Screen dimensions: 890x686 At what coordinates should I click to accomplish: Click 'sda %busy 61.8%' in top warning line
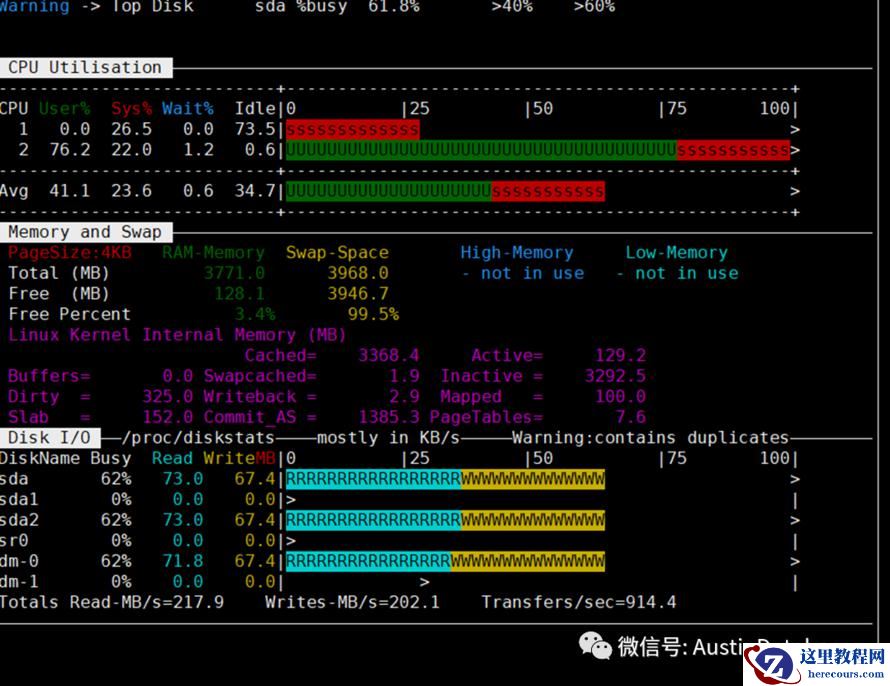[x=337, y=7]
